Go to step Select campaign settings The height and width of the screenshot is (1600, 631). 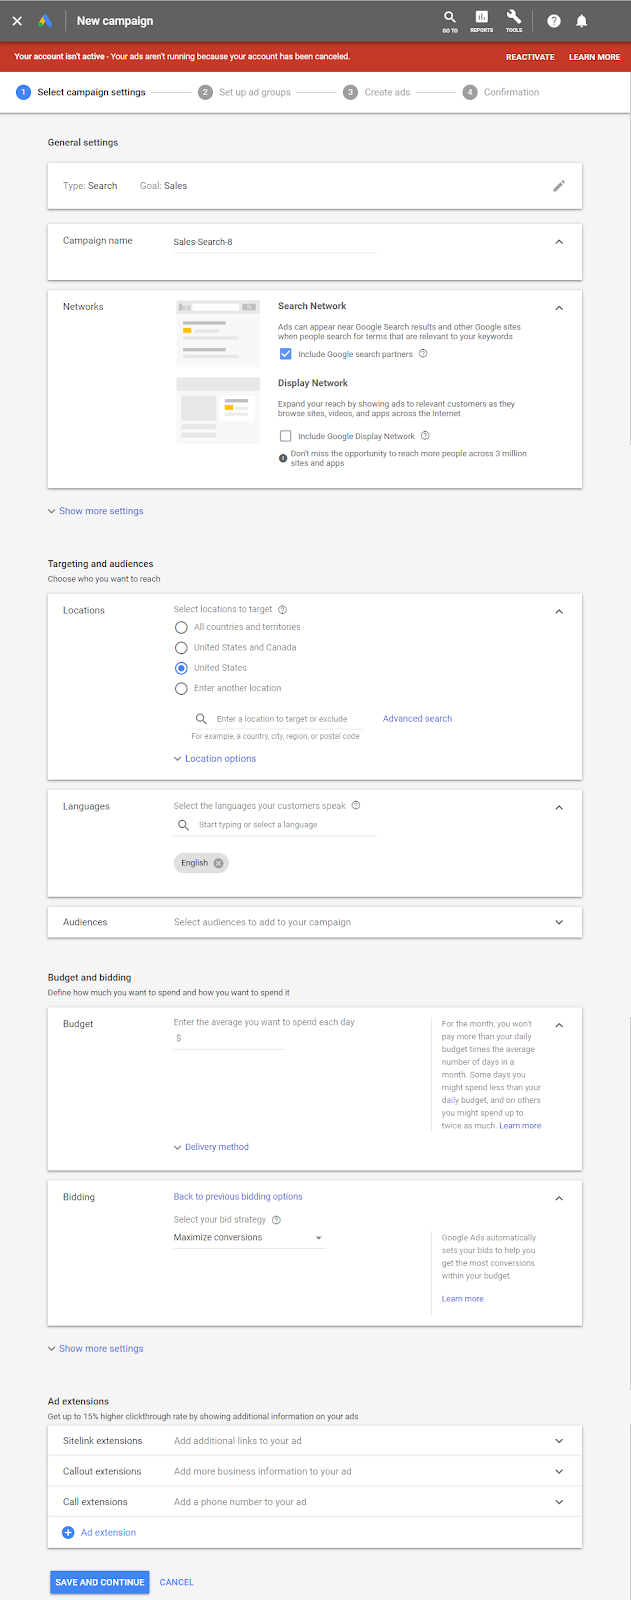pyautogui.click(x=81, y=92)
